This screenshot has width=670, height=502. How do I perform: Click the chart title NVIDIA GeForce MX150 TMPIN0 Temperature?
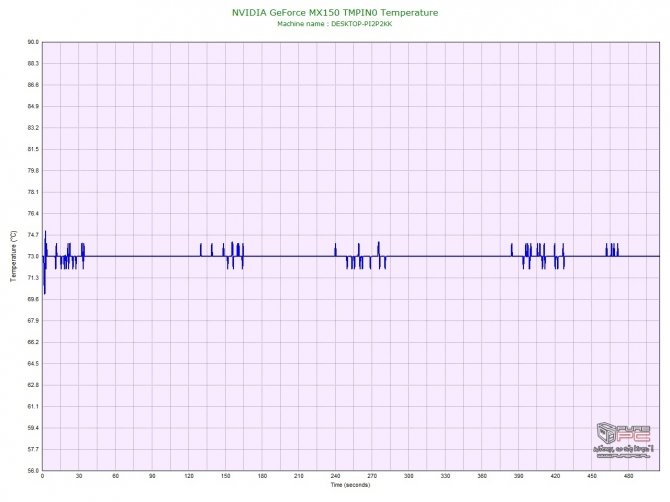click(x=335, y=13)
